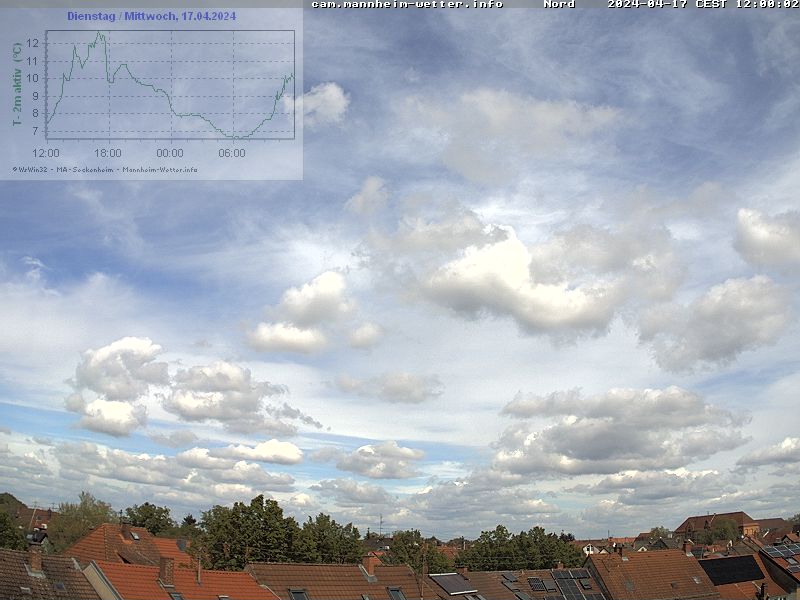
Task: Click the 18:00 x-axis label
Action: (x=108, y=153)
